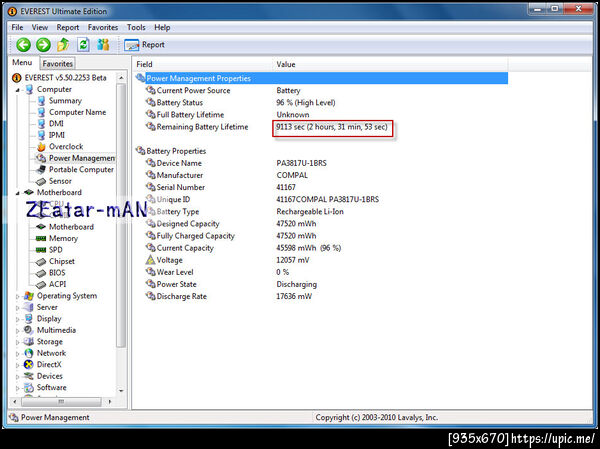Click the Operating System Windows flag icon

[29, 296]
